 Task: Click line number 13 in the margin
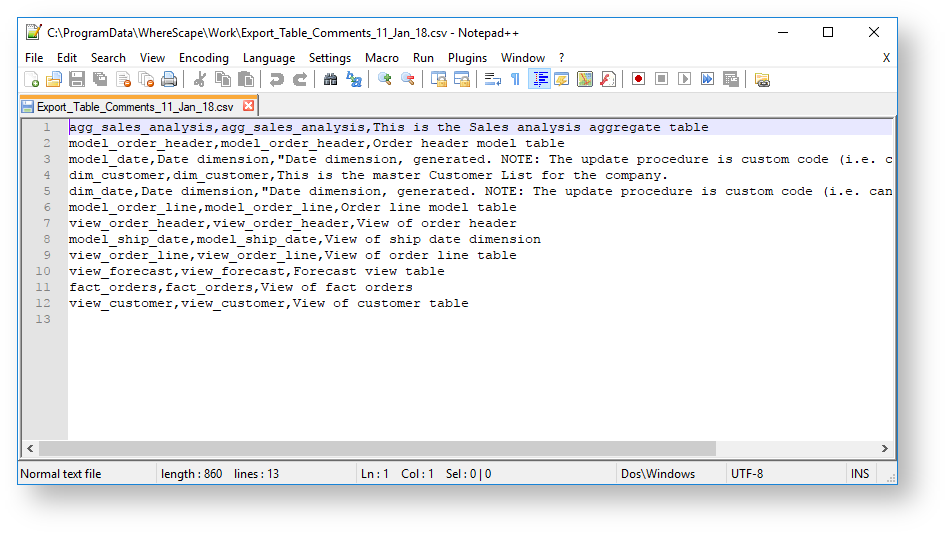43,319
